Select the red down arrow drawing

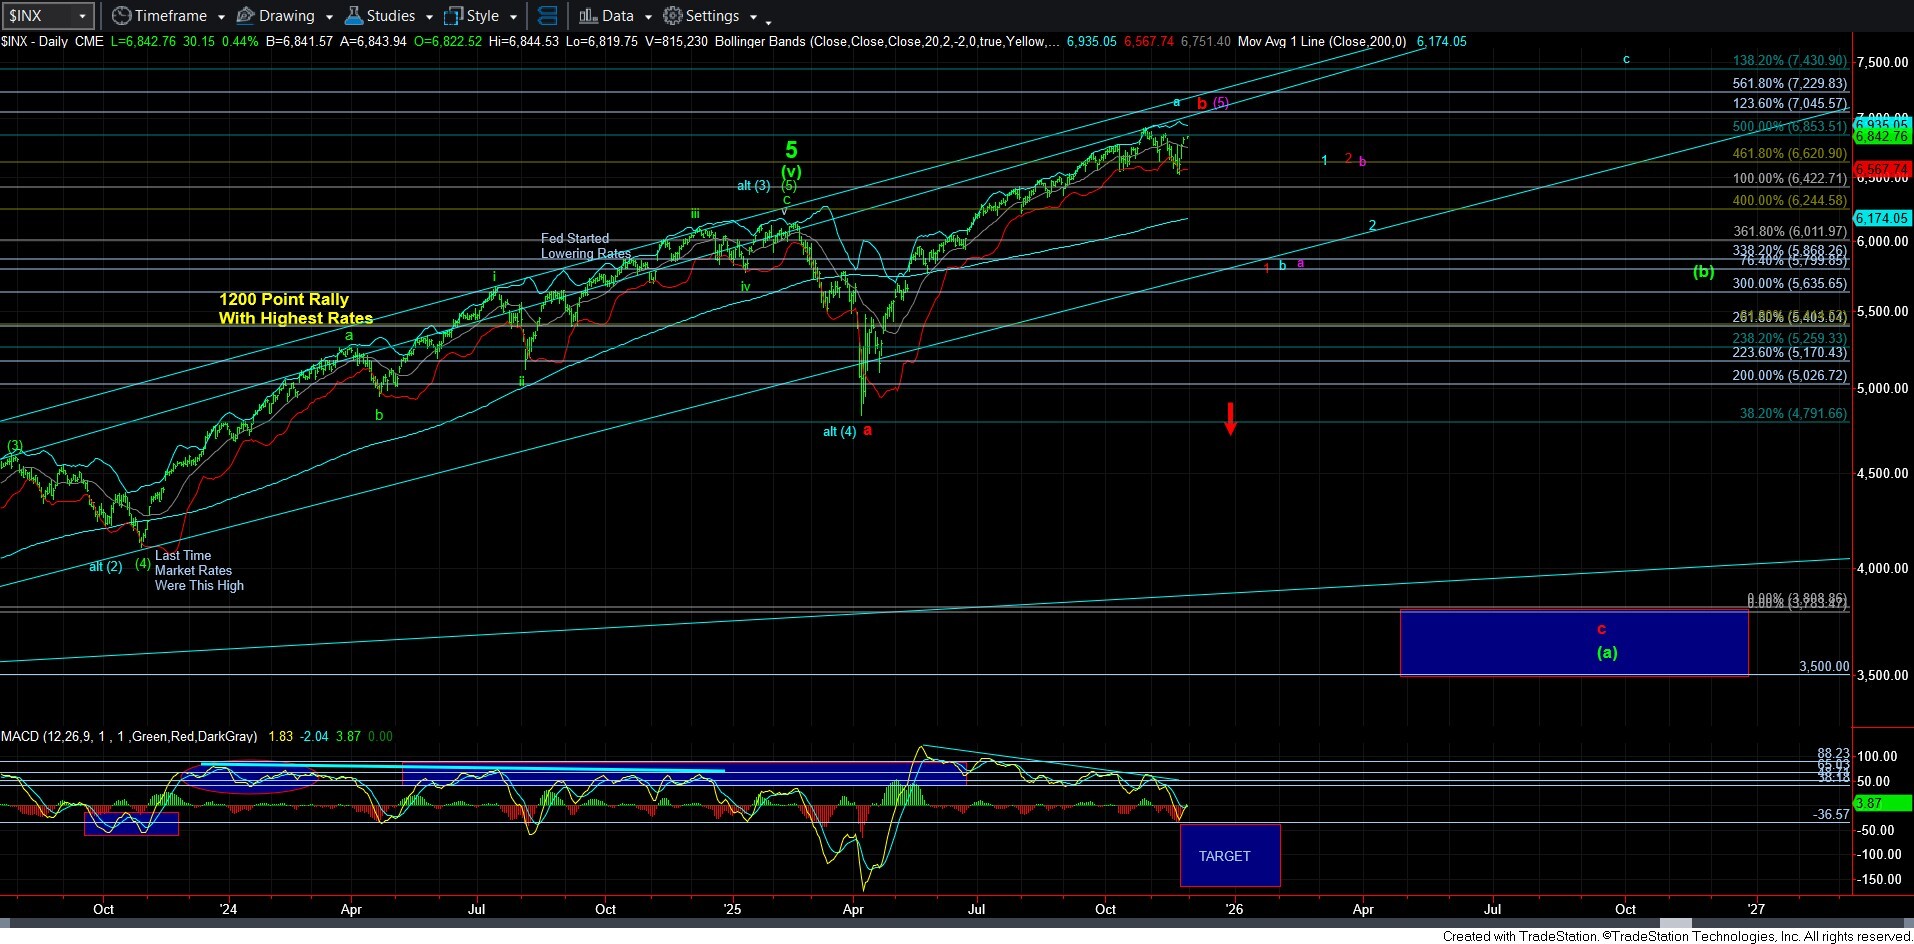(x=1230, y=418)
